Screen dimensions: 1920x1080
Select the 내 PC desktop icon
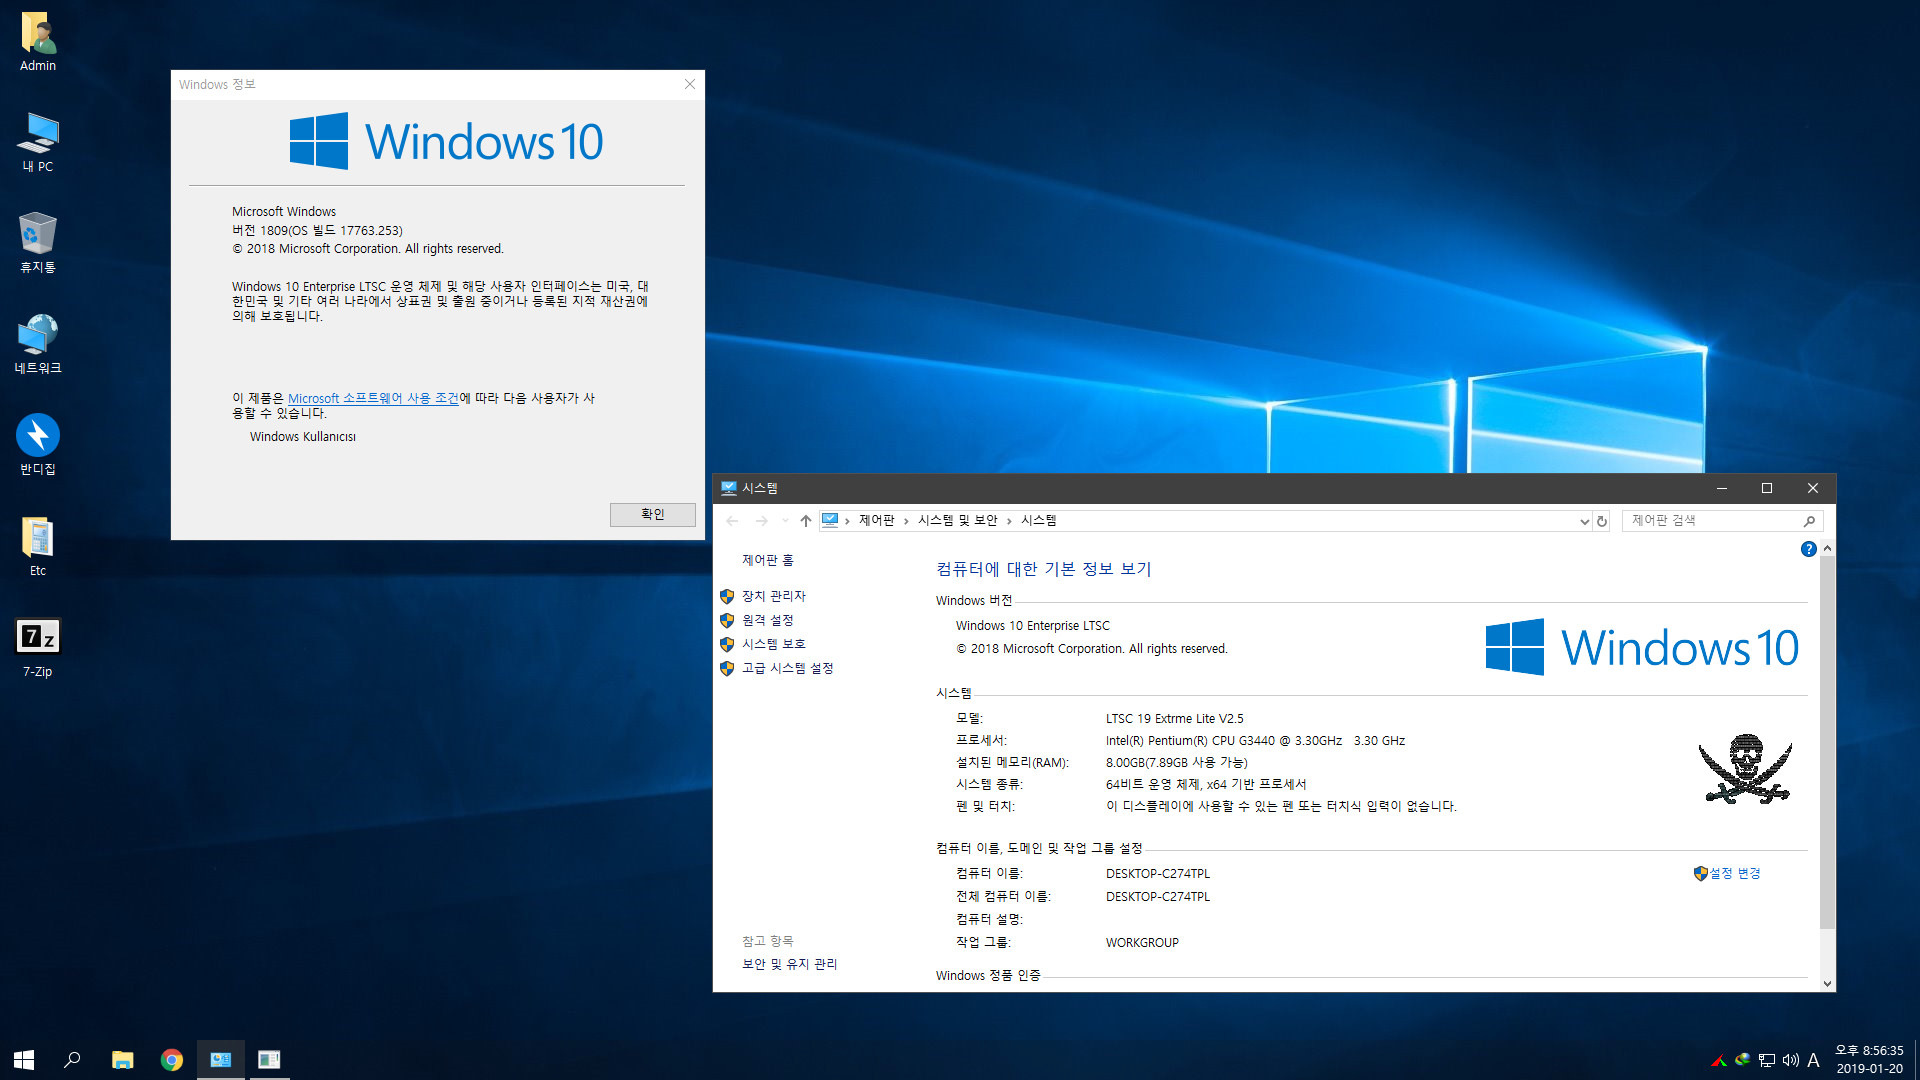coord(38,143)
